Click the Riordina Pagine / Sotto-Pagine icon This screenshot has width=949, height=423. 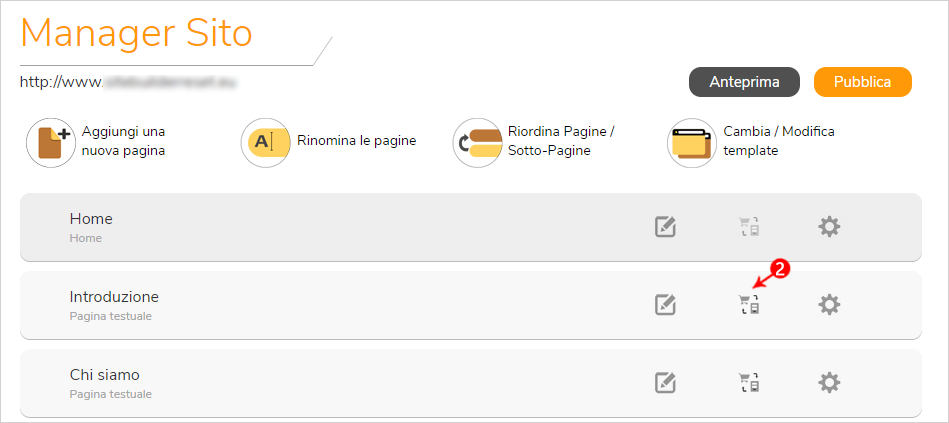[478, 143]
